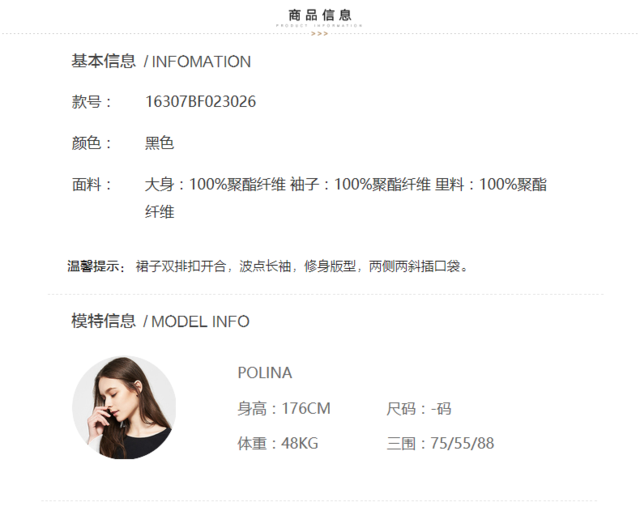Click the model POLINA portrait thumbnail
The height and width of the screenshot is (515, 640).
click(x=124, y=407)
